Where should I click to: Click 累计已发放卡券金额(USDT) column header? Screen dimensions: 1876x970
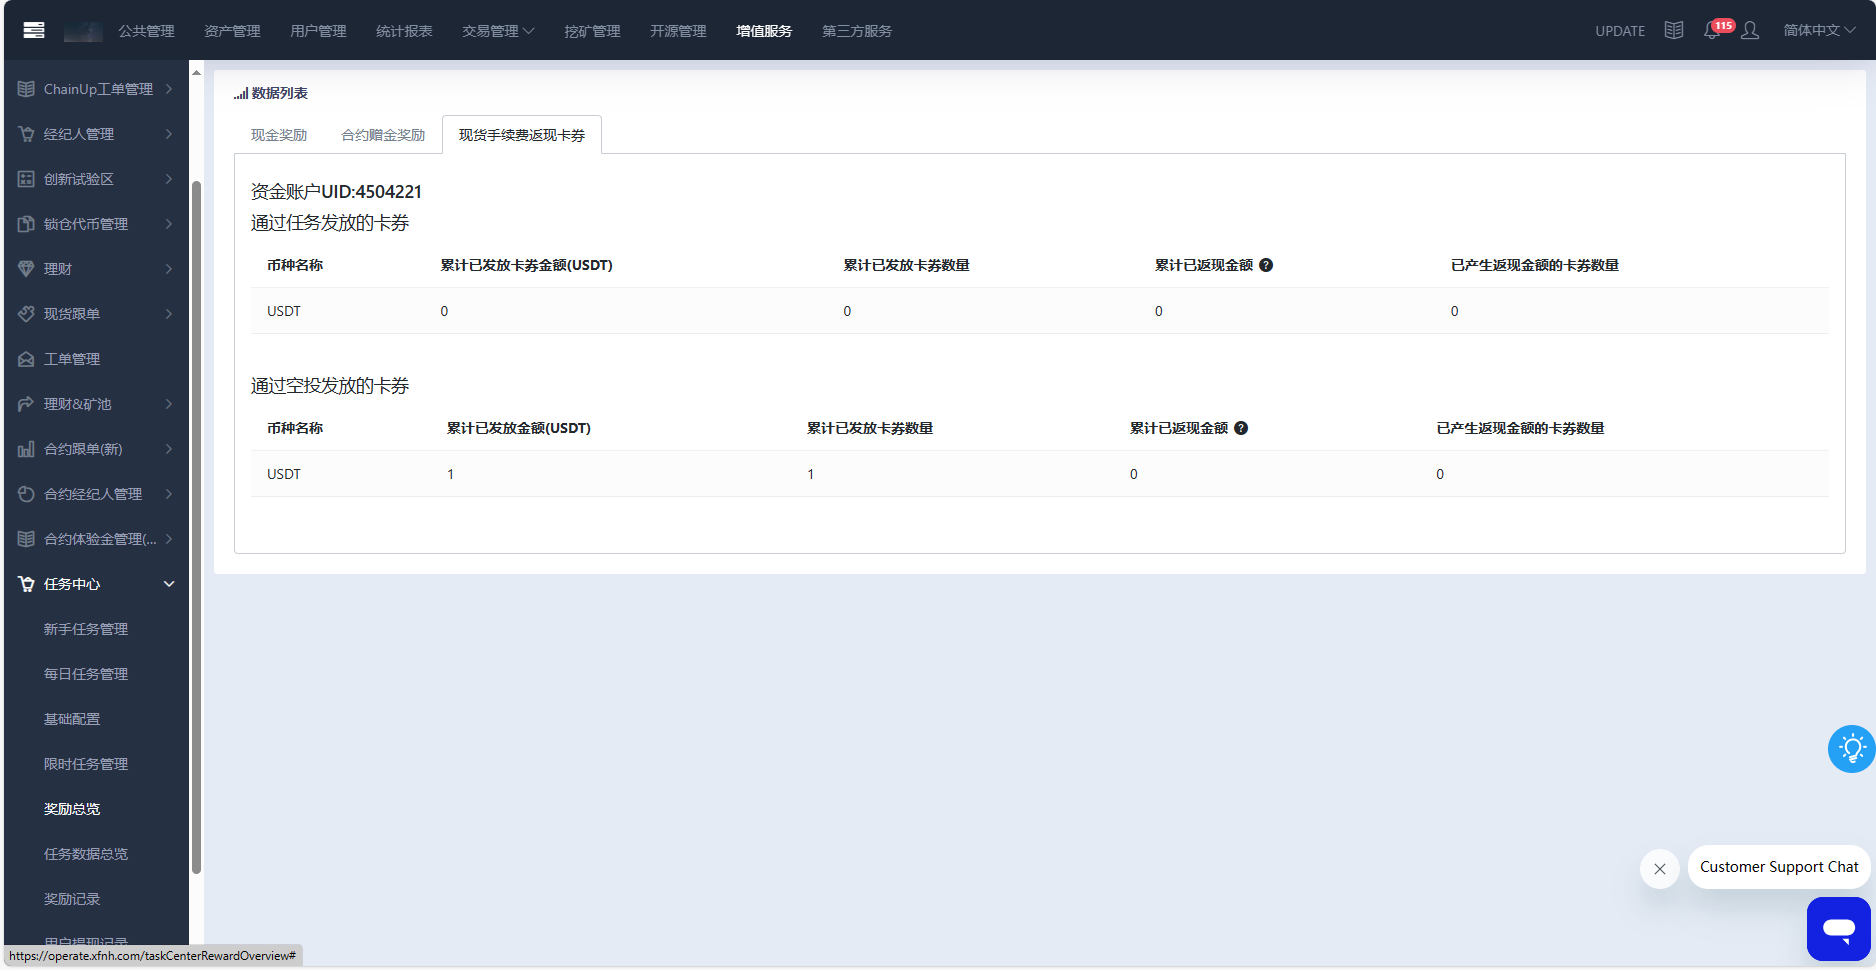527,265
